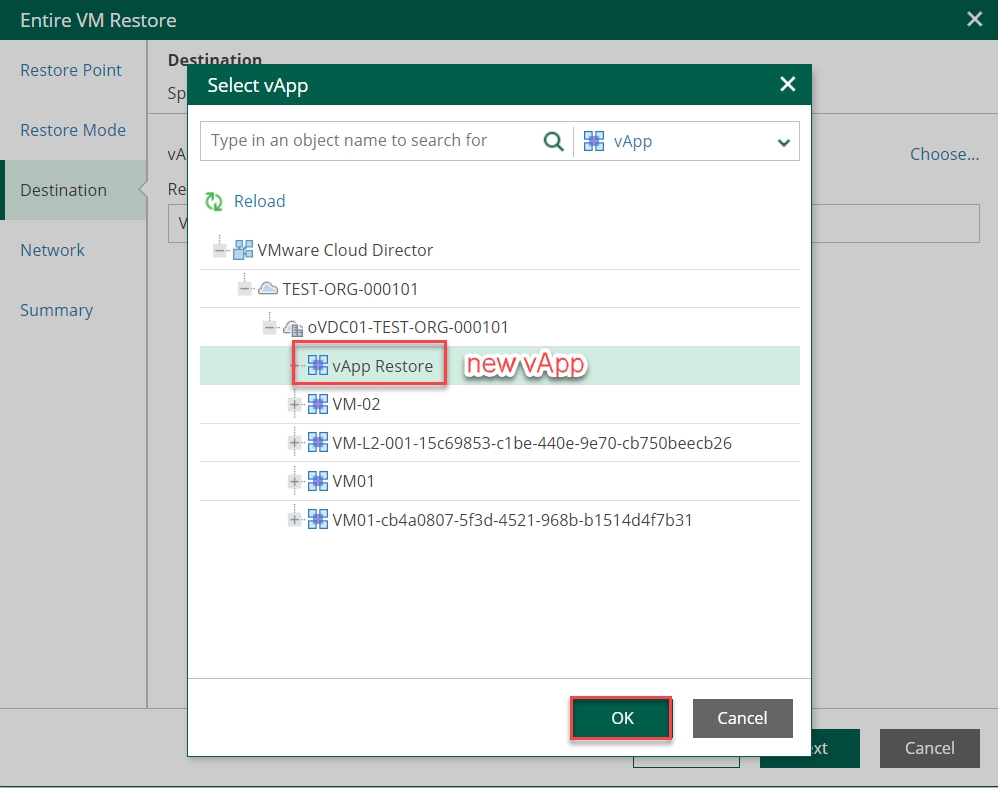Go to the Restore Point step

[71, 70]
